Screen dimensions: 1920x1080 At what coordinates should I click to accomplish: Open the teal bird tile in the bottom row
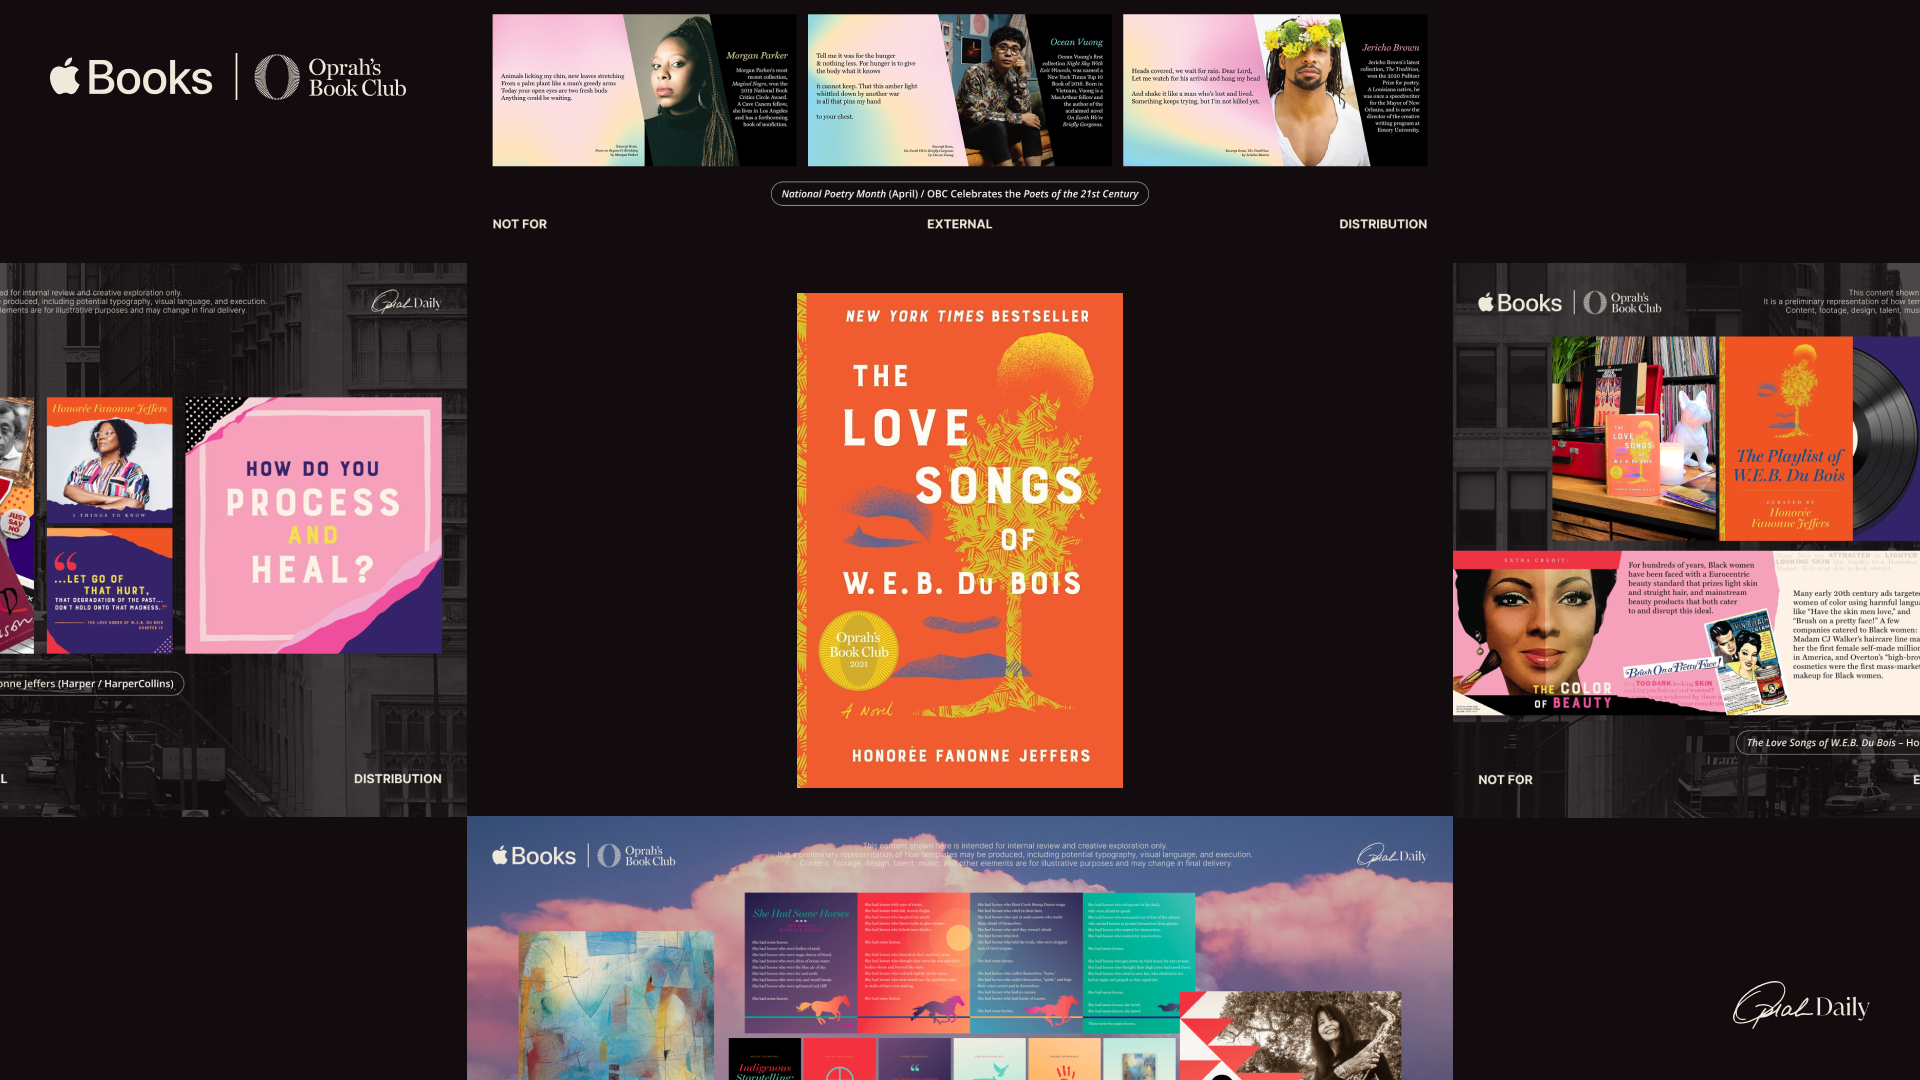click(990, 1059)
